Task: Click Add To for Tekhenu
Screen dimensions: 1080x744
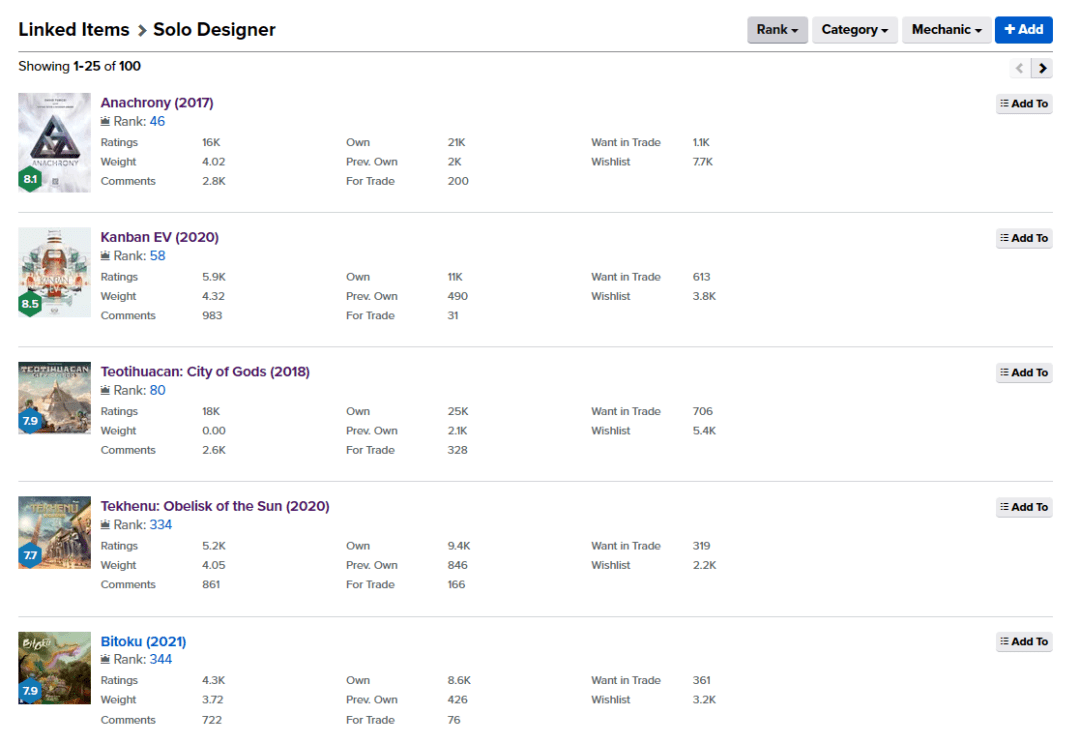Action: click(x=1024, y=507)
